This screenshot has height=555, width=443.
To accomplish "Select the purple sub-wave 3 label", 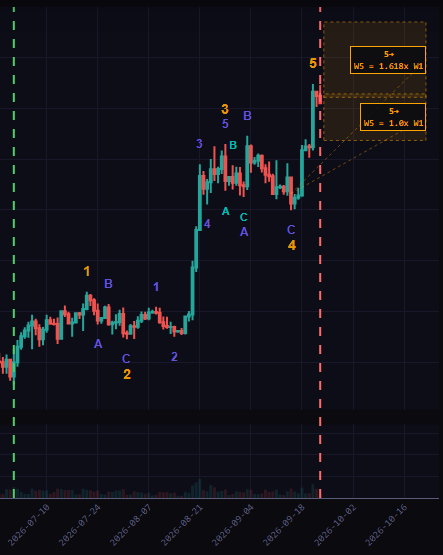I will (x=199, y=143).
